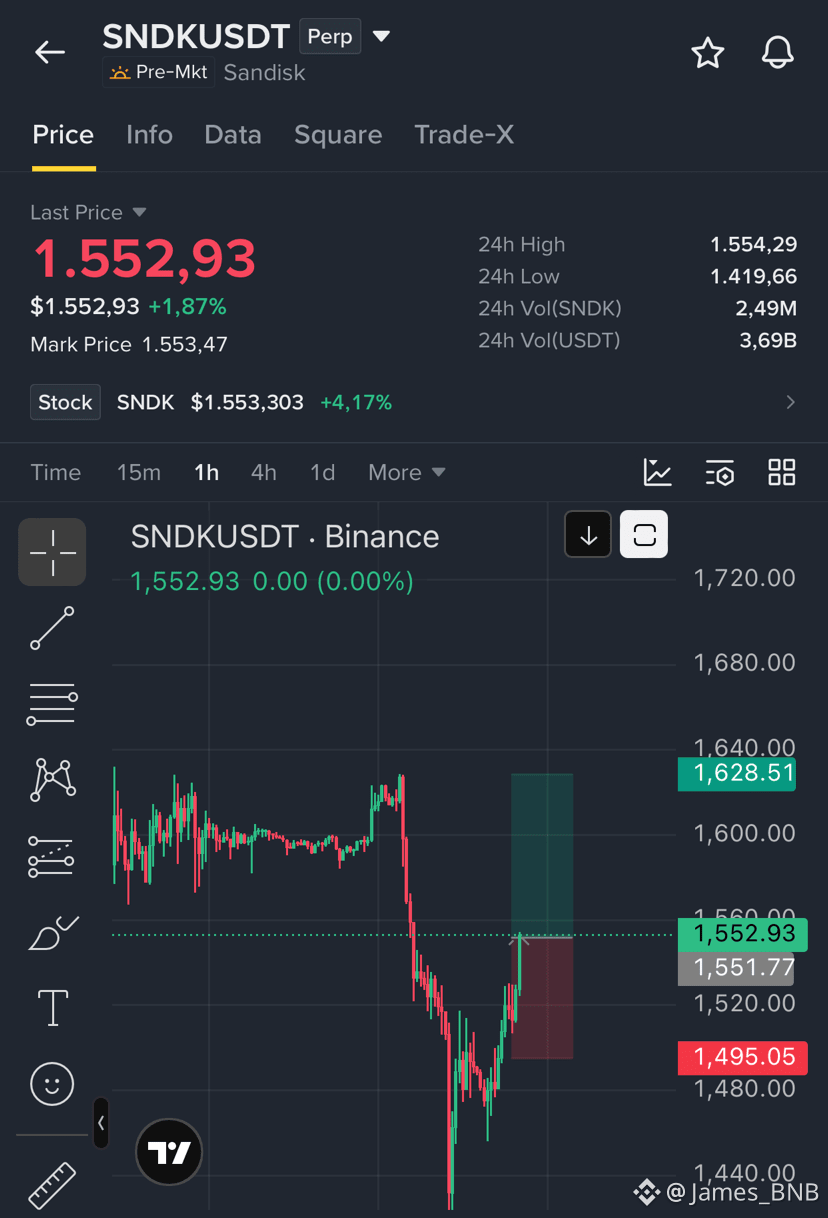The height and width of the screenshot is (1218, 828).
Task: Click the red stop-loss position zone
Action: 542,998
